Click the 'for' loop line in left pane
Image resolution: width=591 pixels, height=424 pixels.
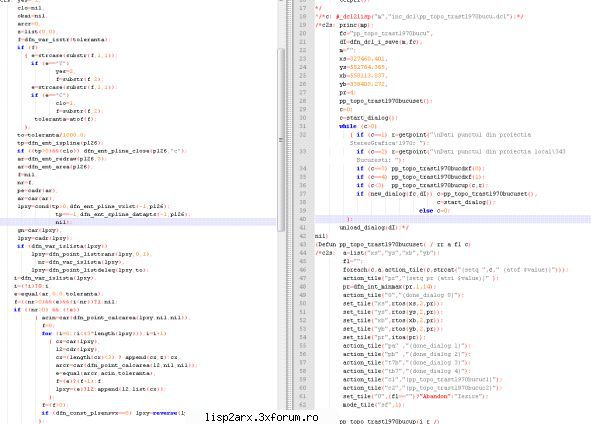pos(104,333)
